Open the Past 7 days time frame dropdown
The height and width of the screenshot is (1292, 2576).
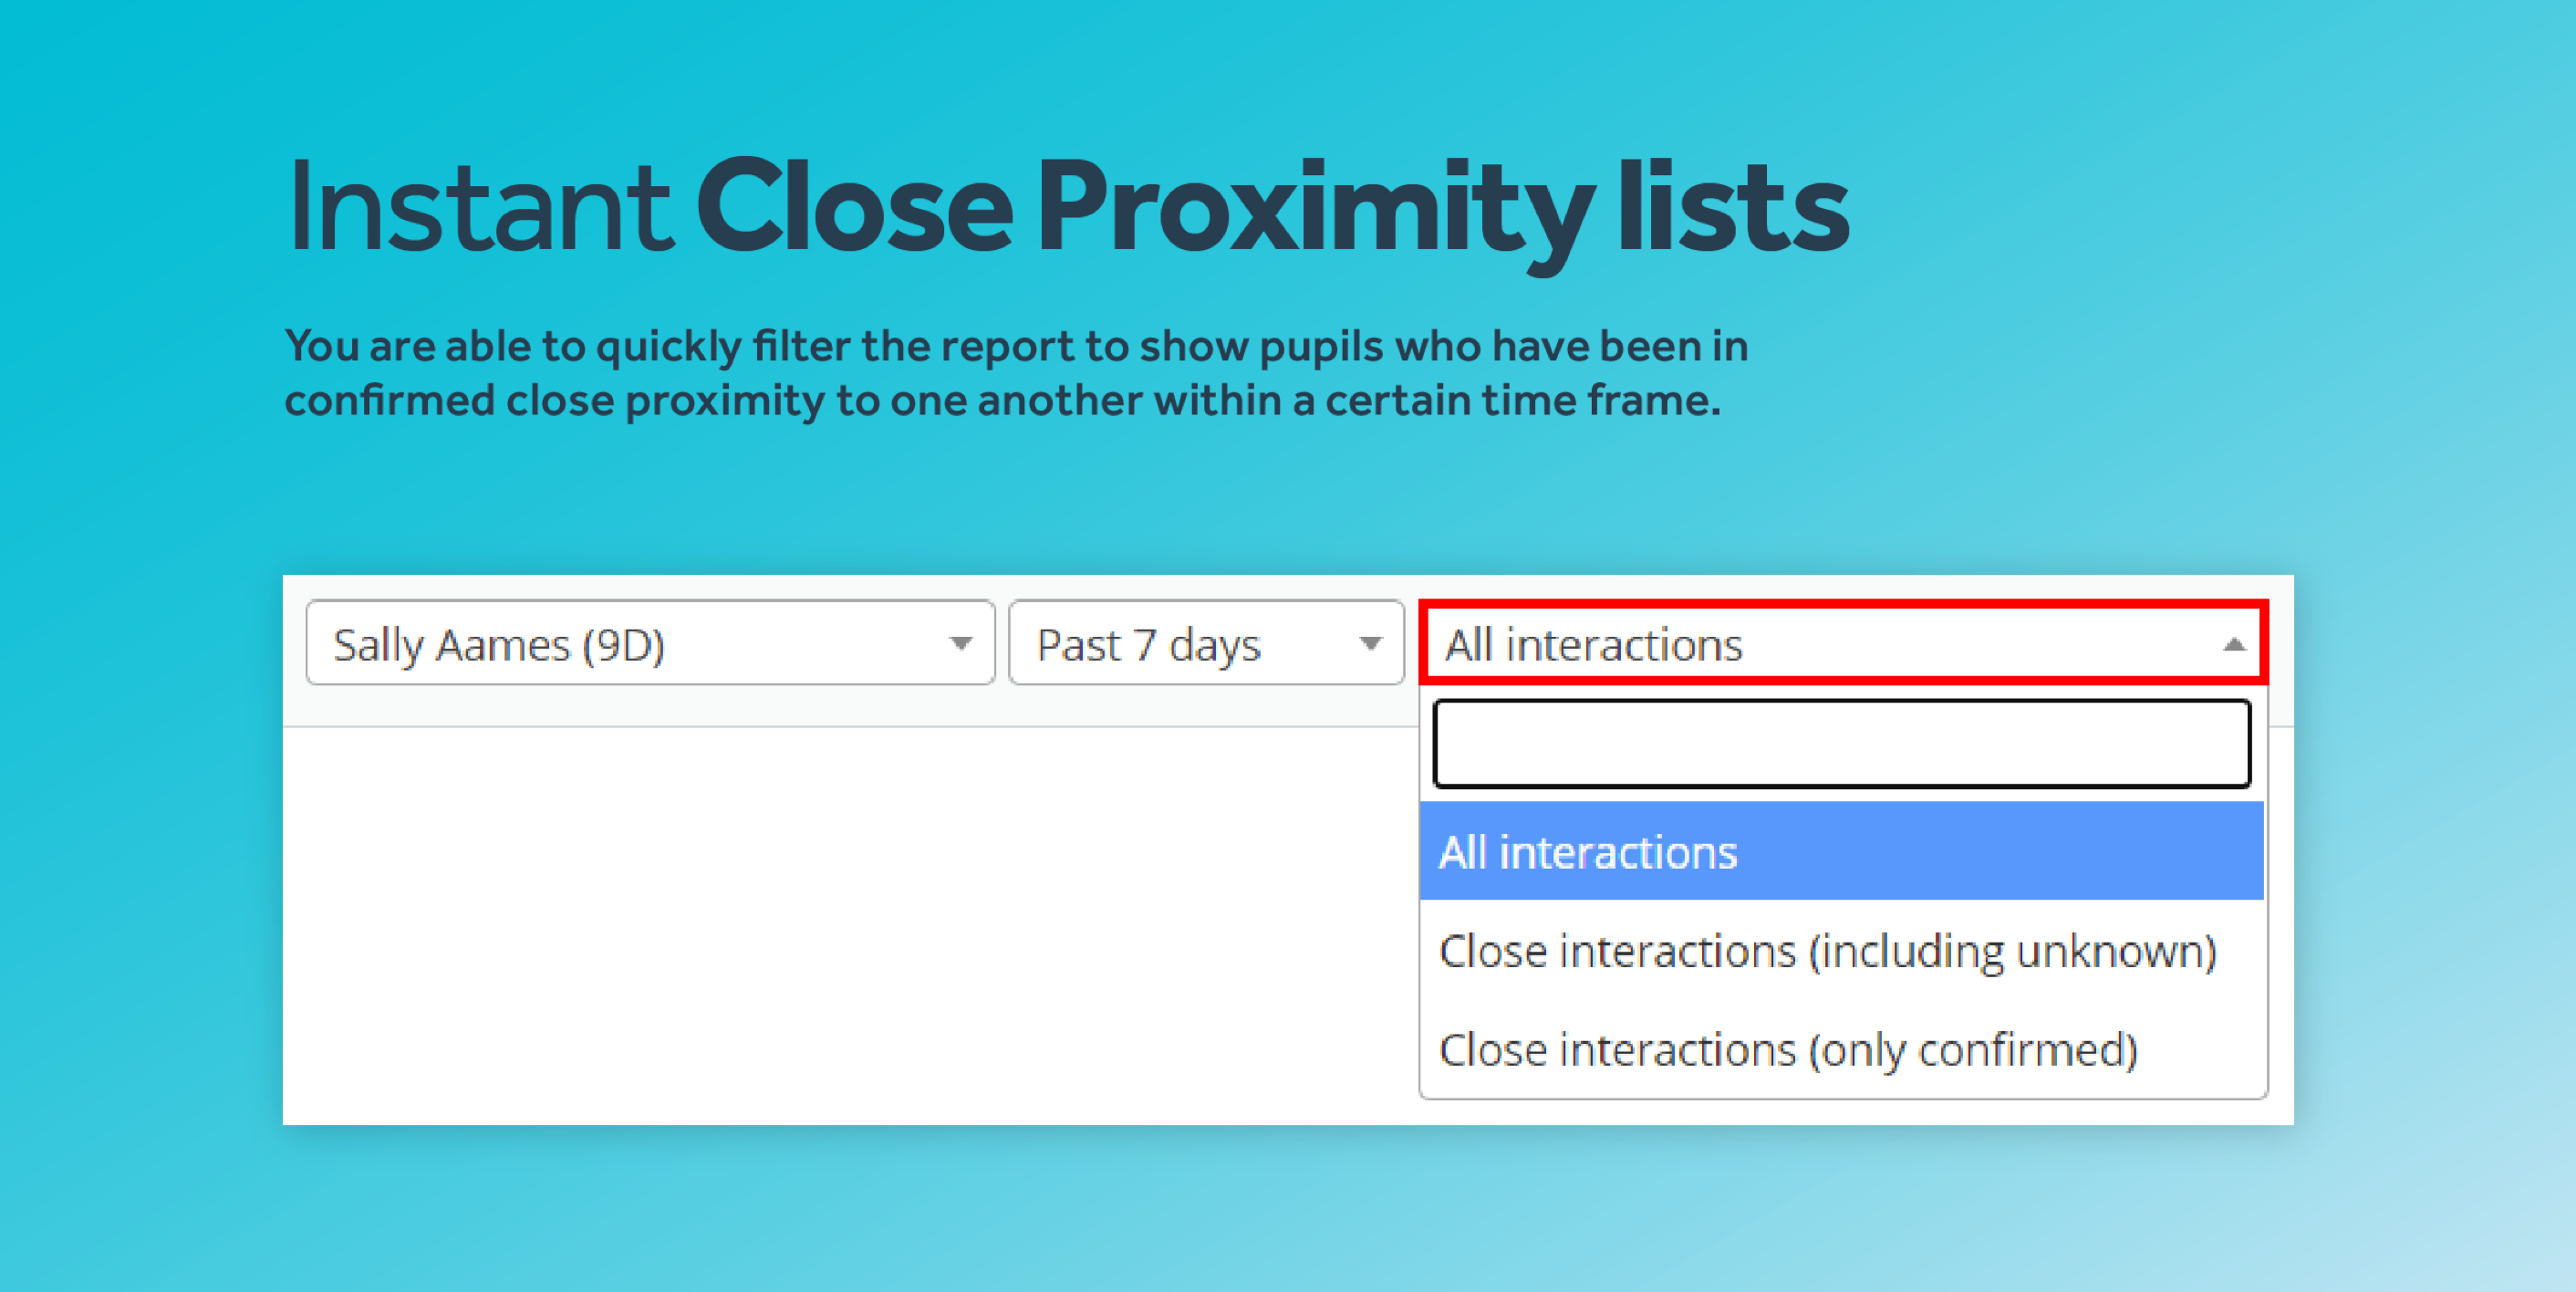tap(1206, 643)
